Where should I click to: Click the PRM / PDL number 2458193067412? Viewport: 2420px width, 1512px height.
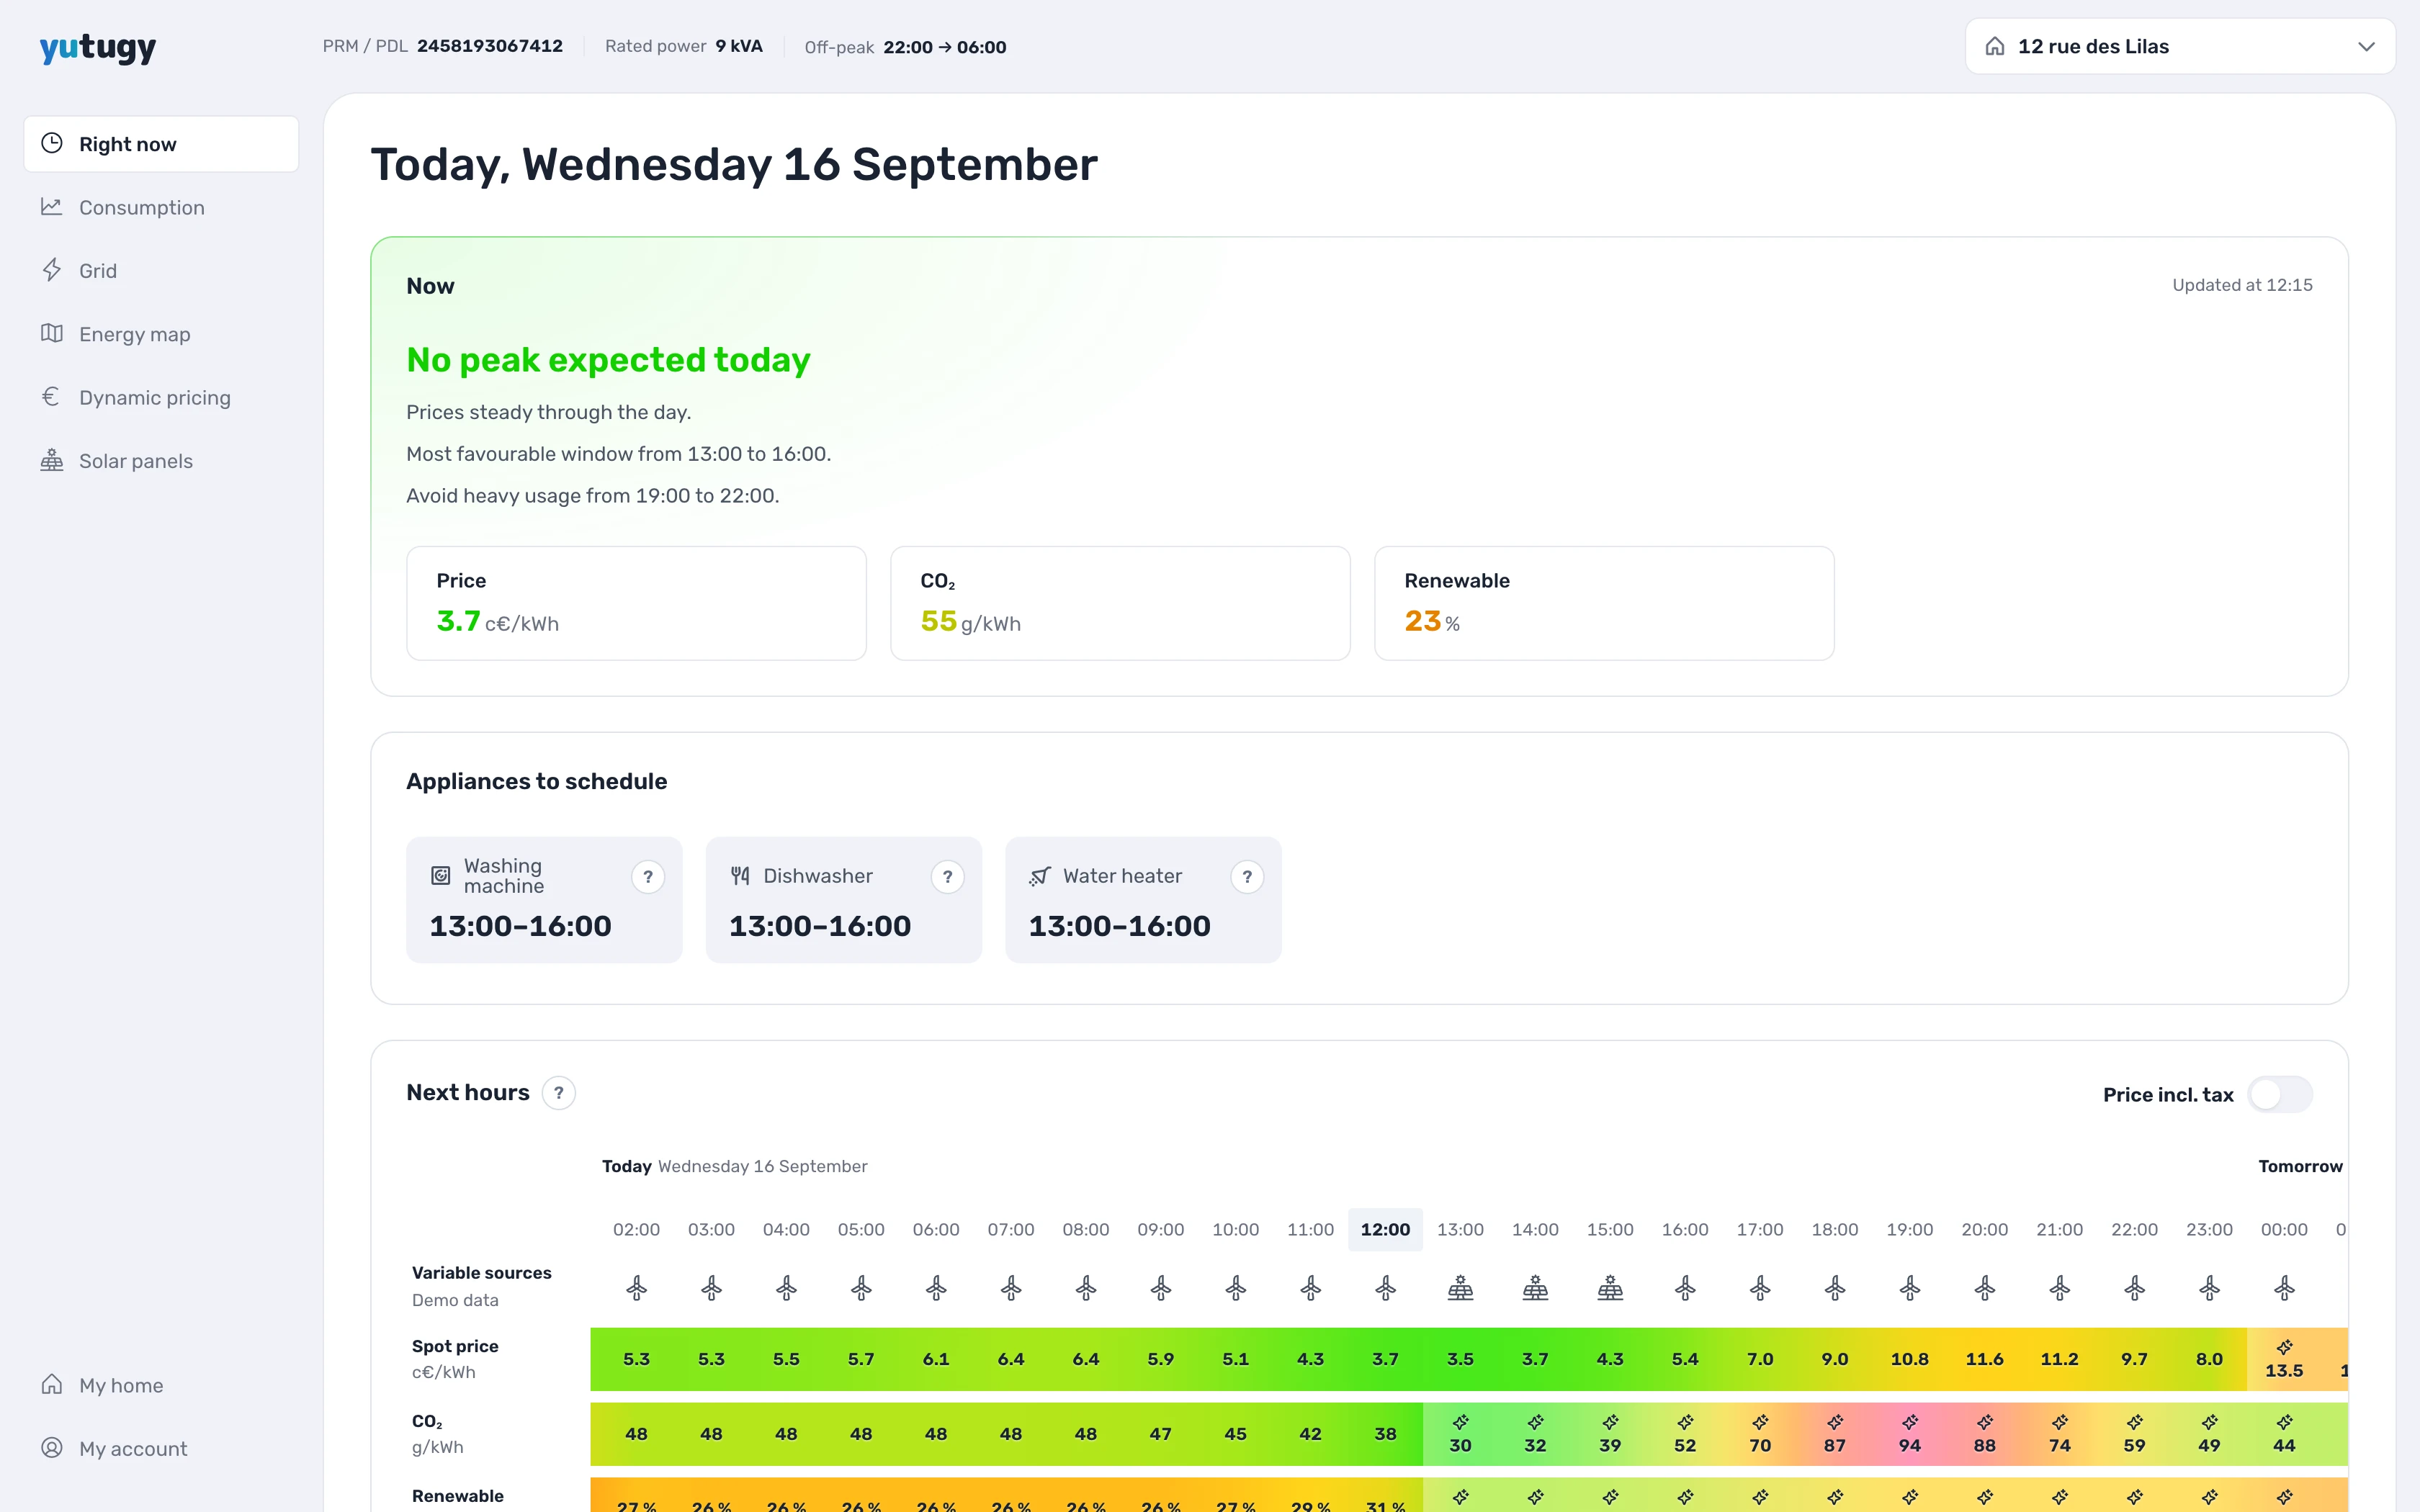click(490, 46)
